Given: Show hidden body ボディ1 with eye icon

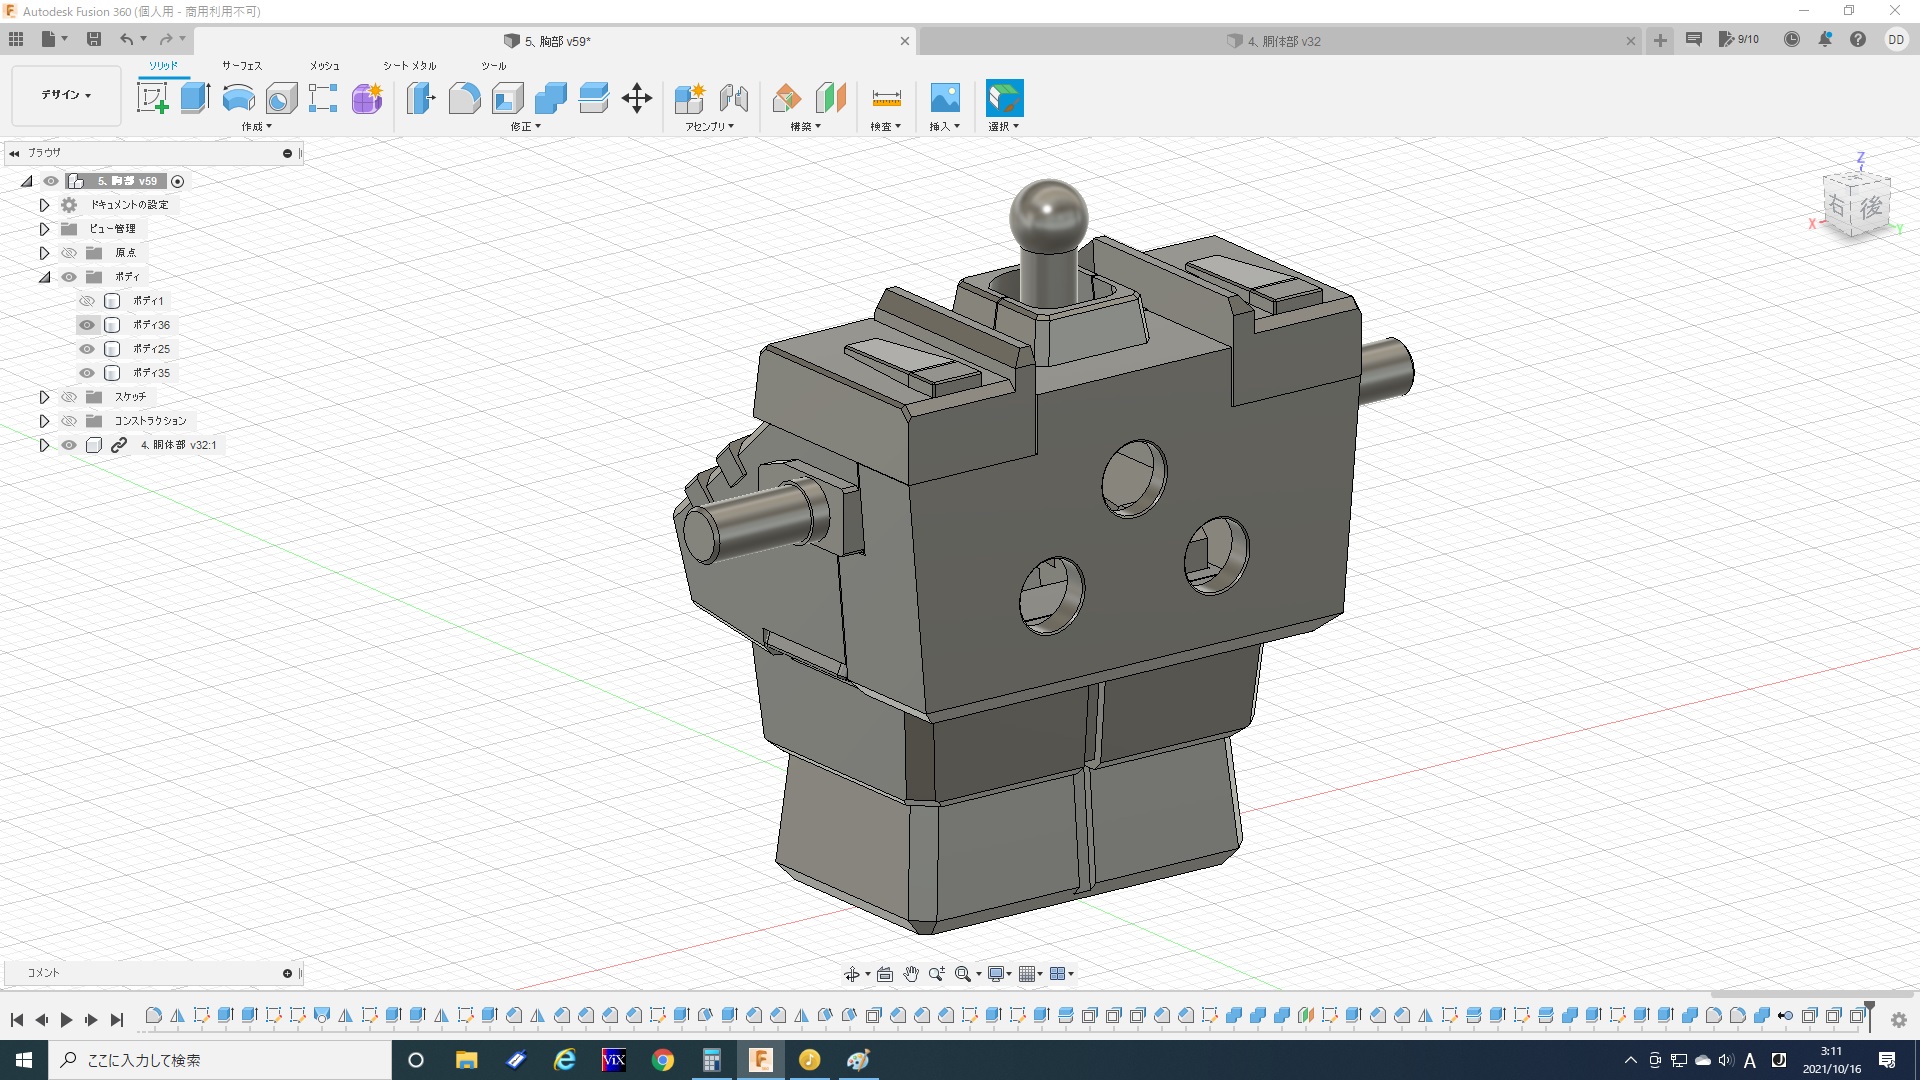Looking at the screenshot, I should [x=87, y=301].
